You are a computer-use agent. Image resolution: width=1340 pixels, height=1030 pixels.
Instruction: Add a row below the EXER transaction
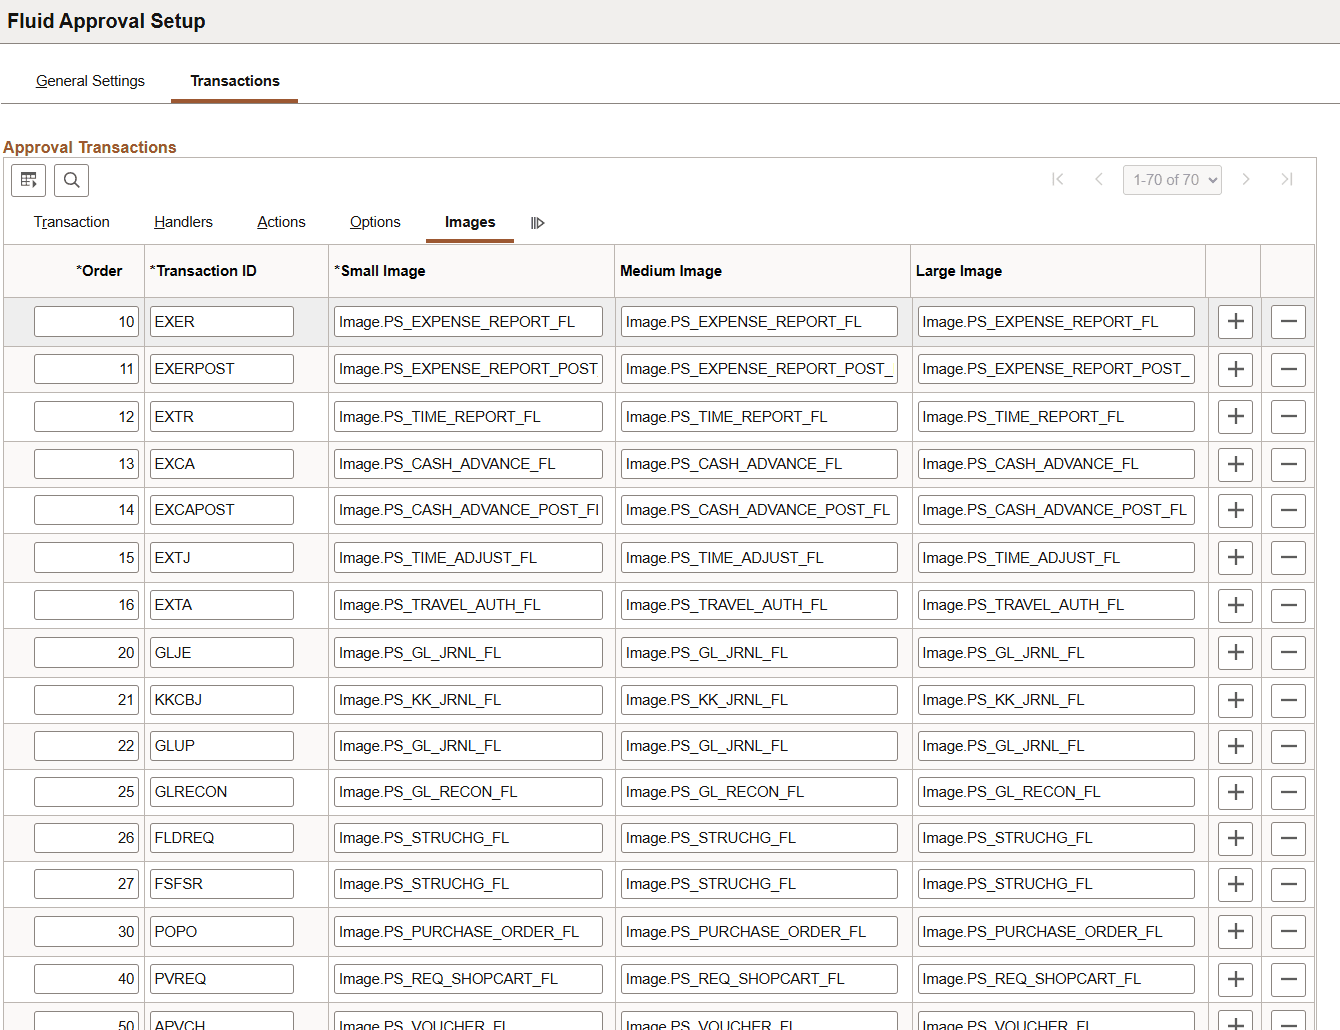[x=1235, y=321]
